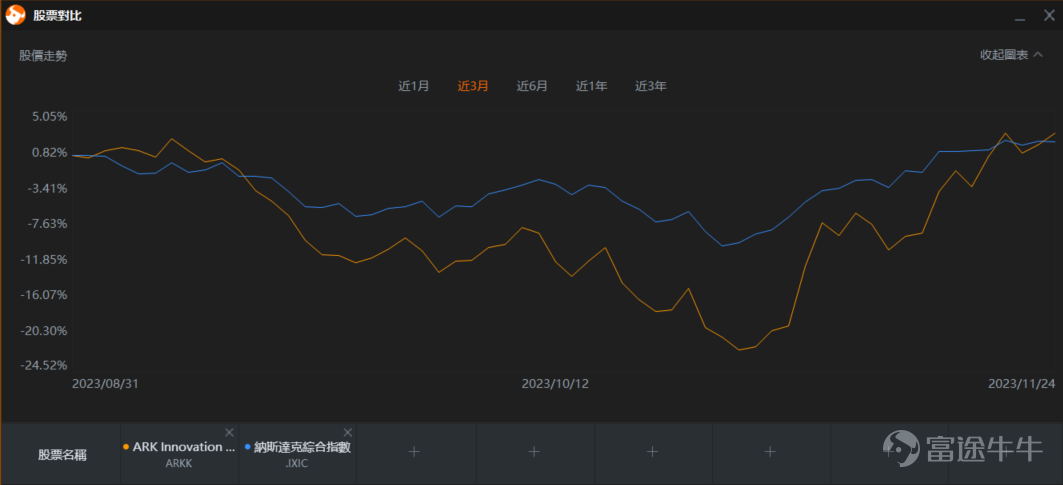Add a stock in the third empty plus slot
Viewport: 1063px width, 485px height.
(652, 451)
